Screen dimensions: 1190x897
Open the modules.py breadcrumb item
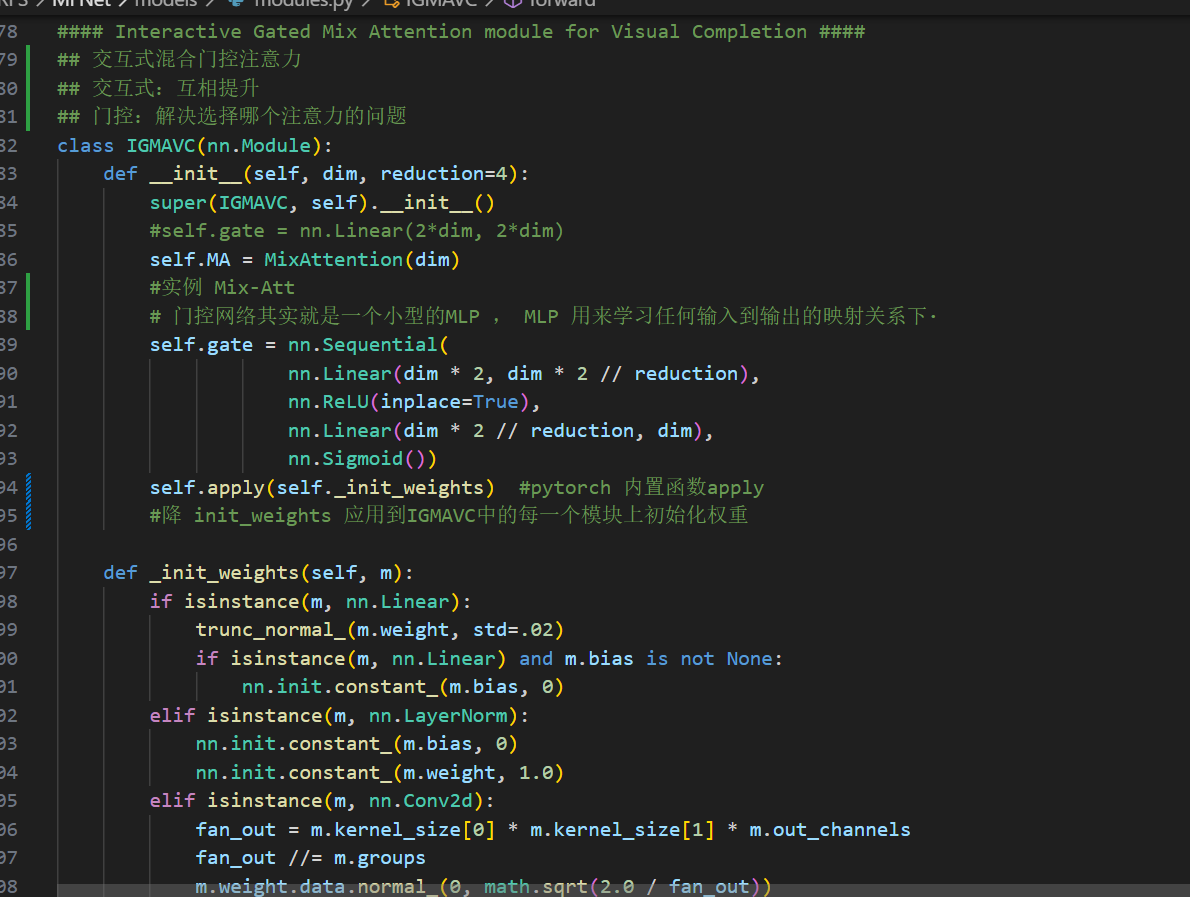coord(292,4)
